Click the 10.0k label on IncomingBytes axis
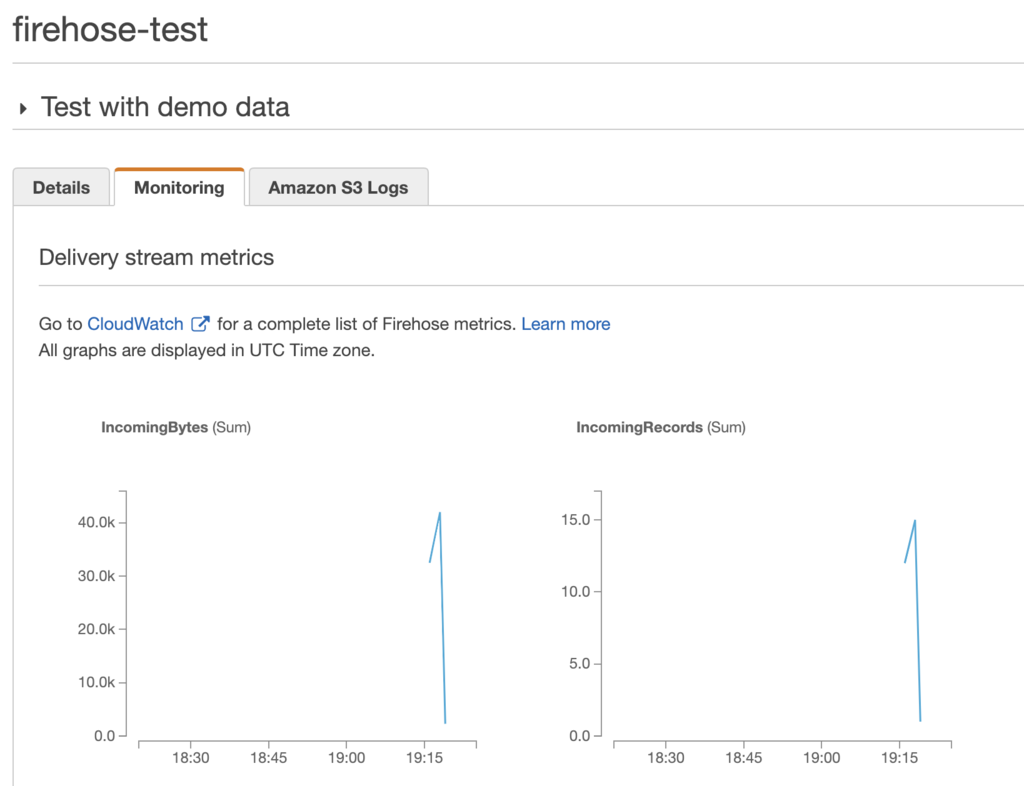Viewport: 1024px width, 786px height. [x=96, y=682]
